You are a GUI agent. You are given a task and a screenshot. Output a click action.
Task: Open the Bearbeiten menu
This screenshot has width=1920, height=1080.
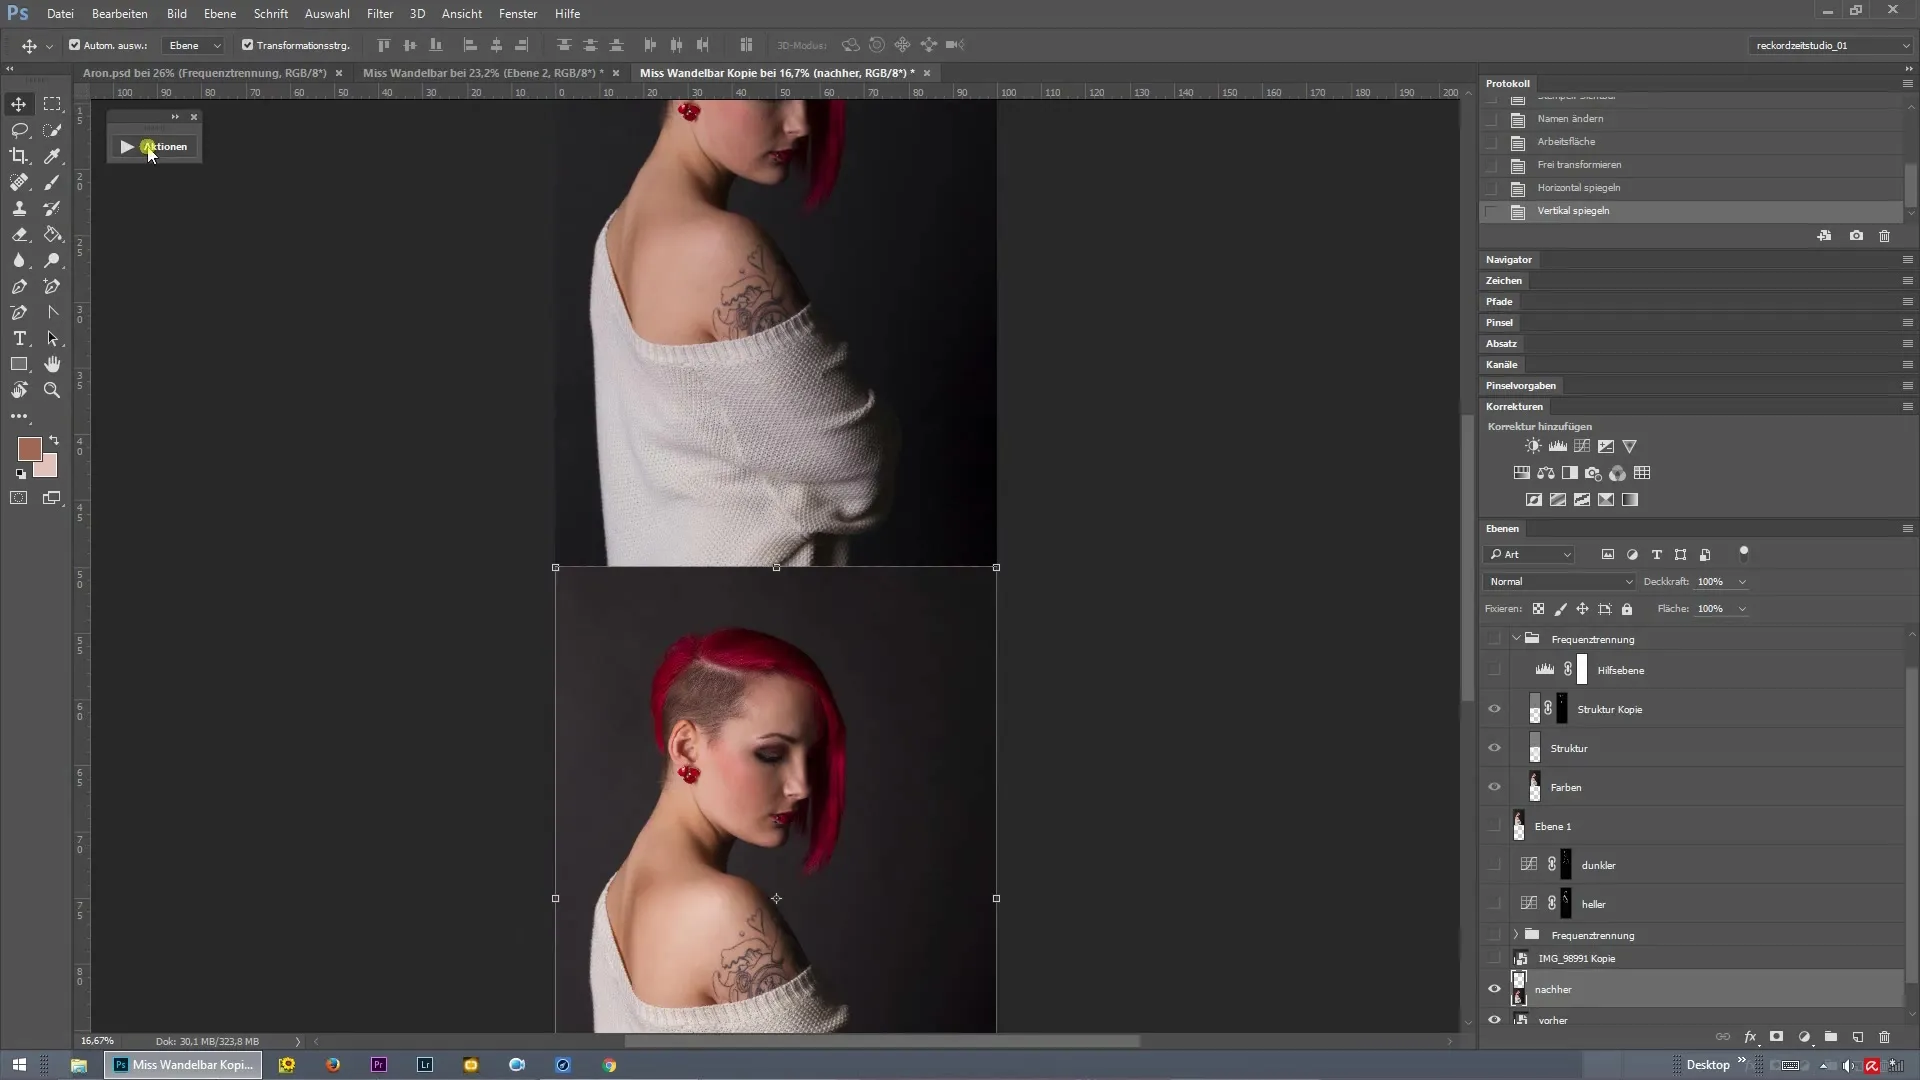click(120, 14)
